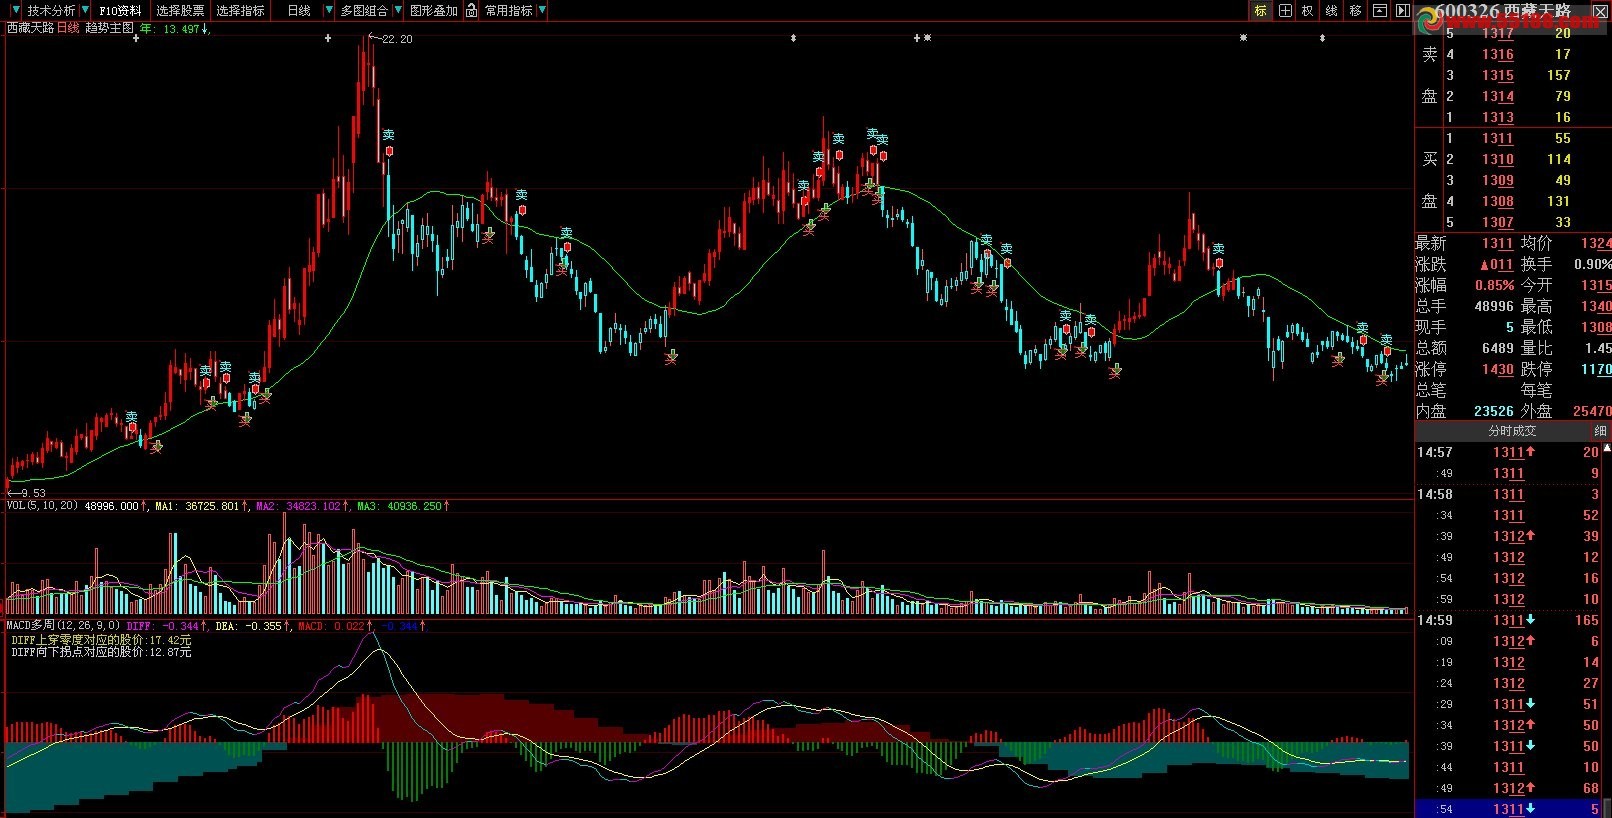The width and height of the screenshot is (1612, 818).
Task: Click the 跌停 limit-down price 1170
Action: click(x=1596, y=369)
